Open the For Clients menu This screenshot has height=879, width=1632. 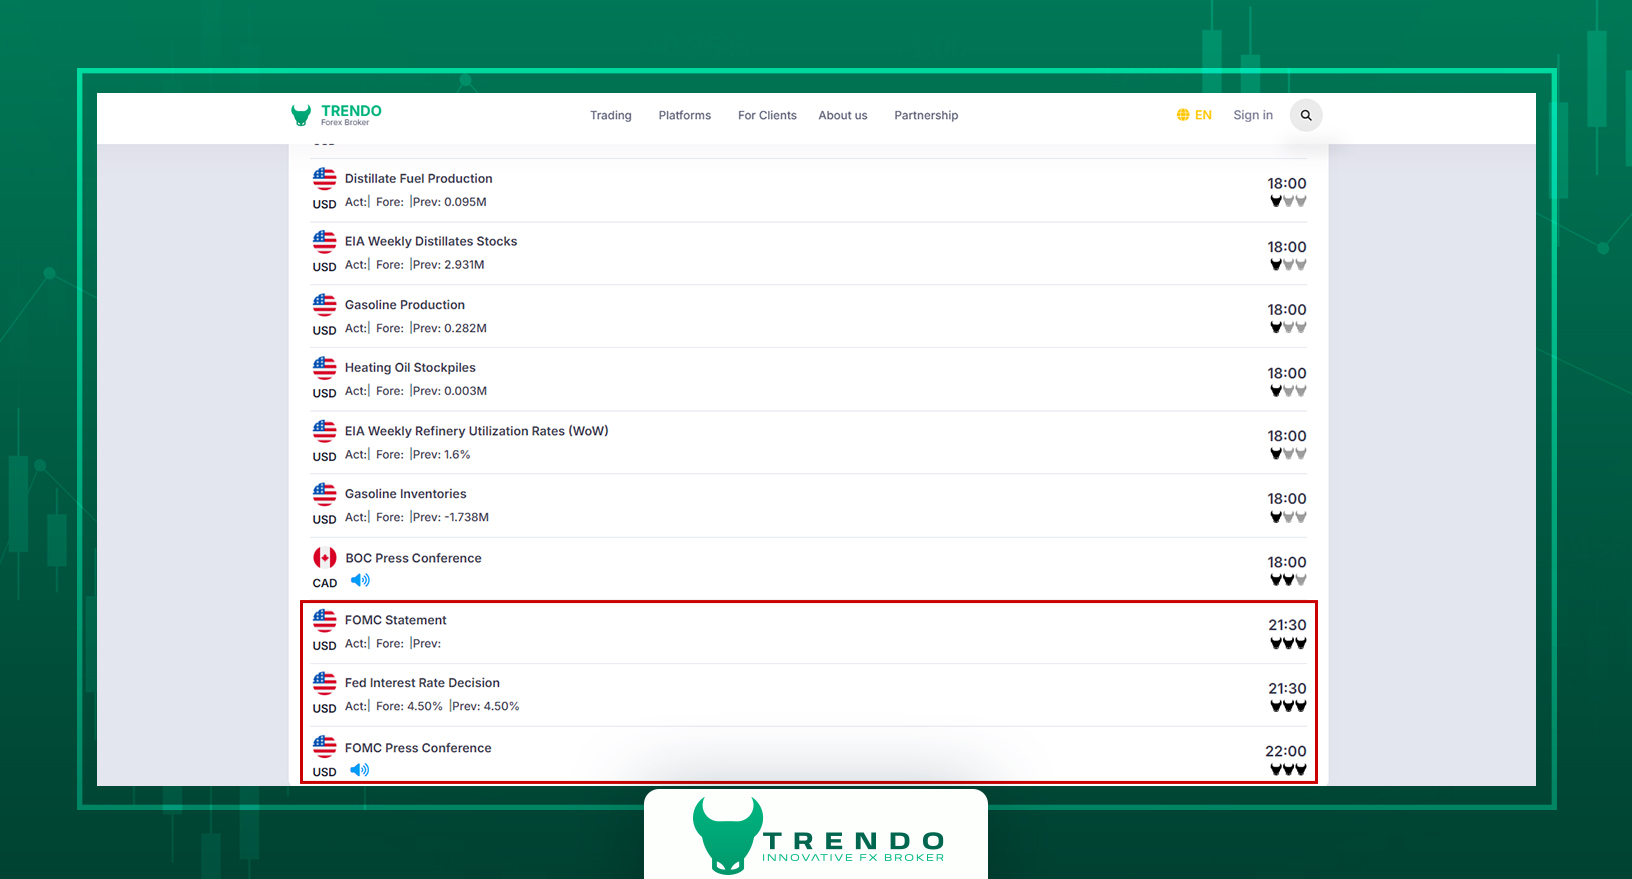click(767, 115)
